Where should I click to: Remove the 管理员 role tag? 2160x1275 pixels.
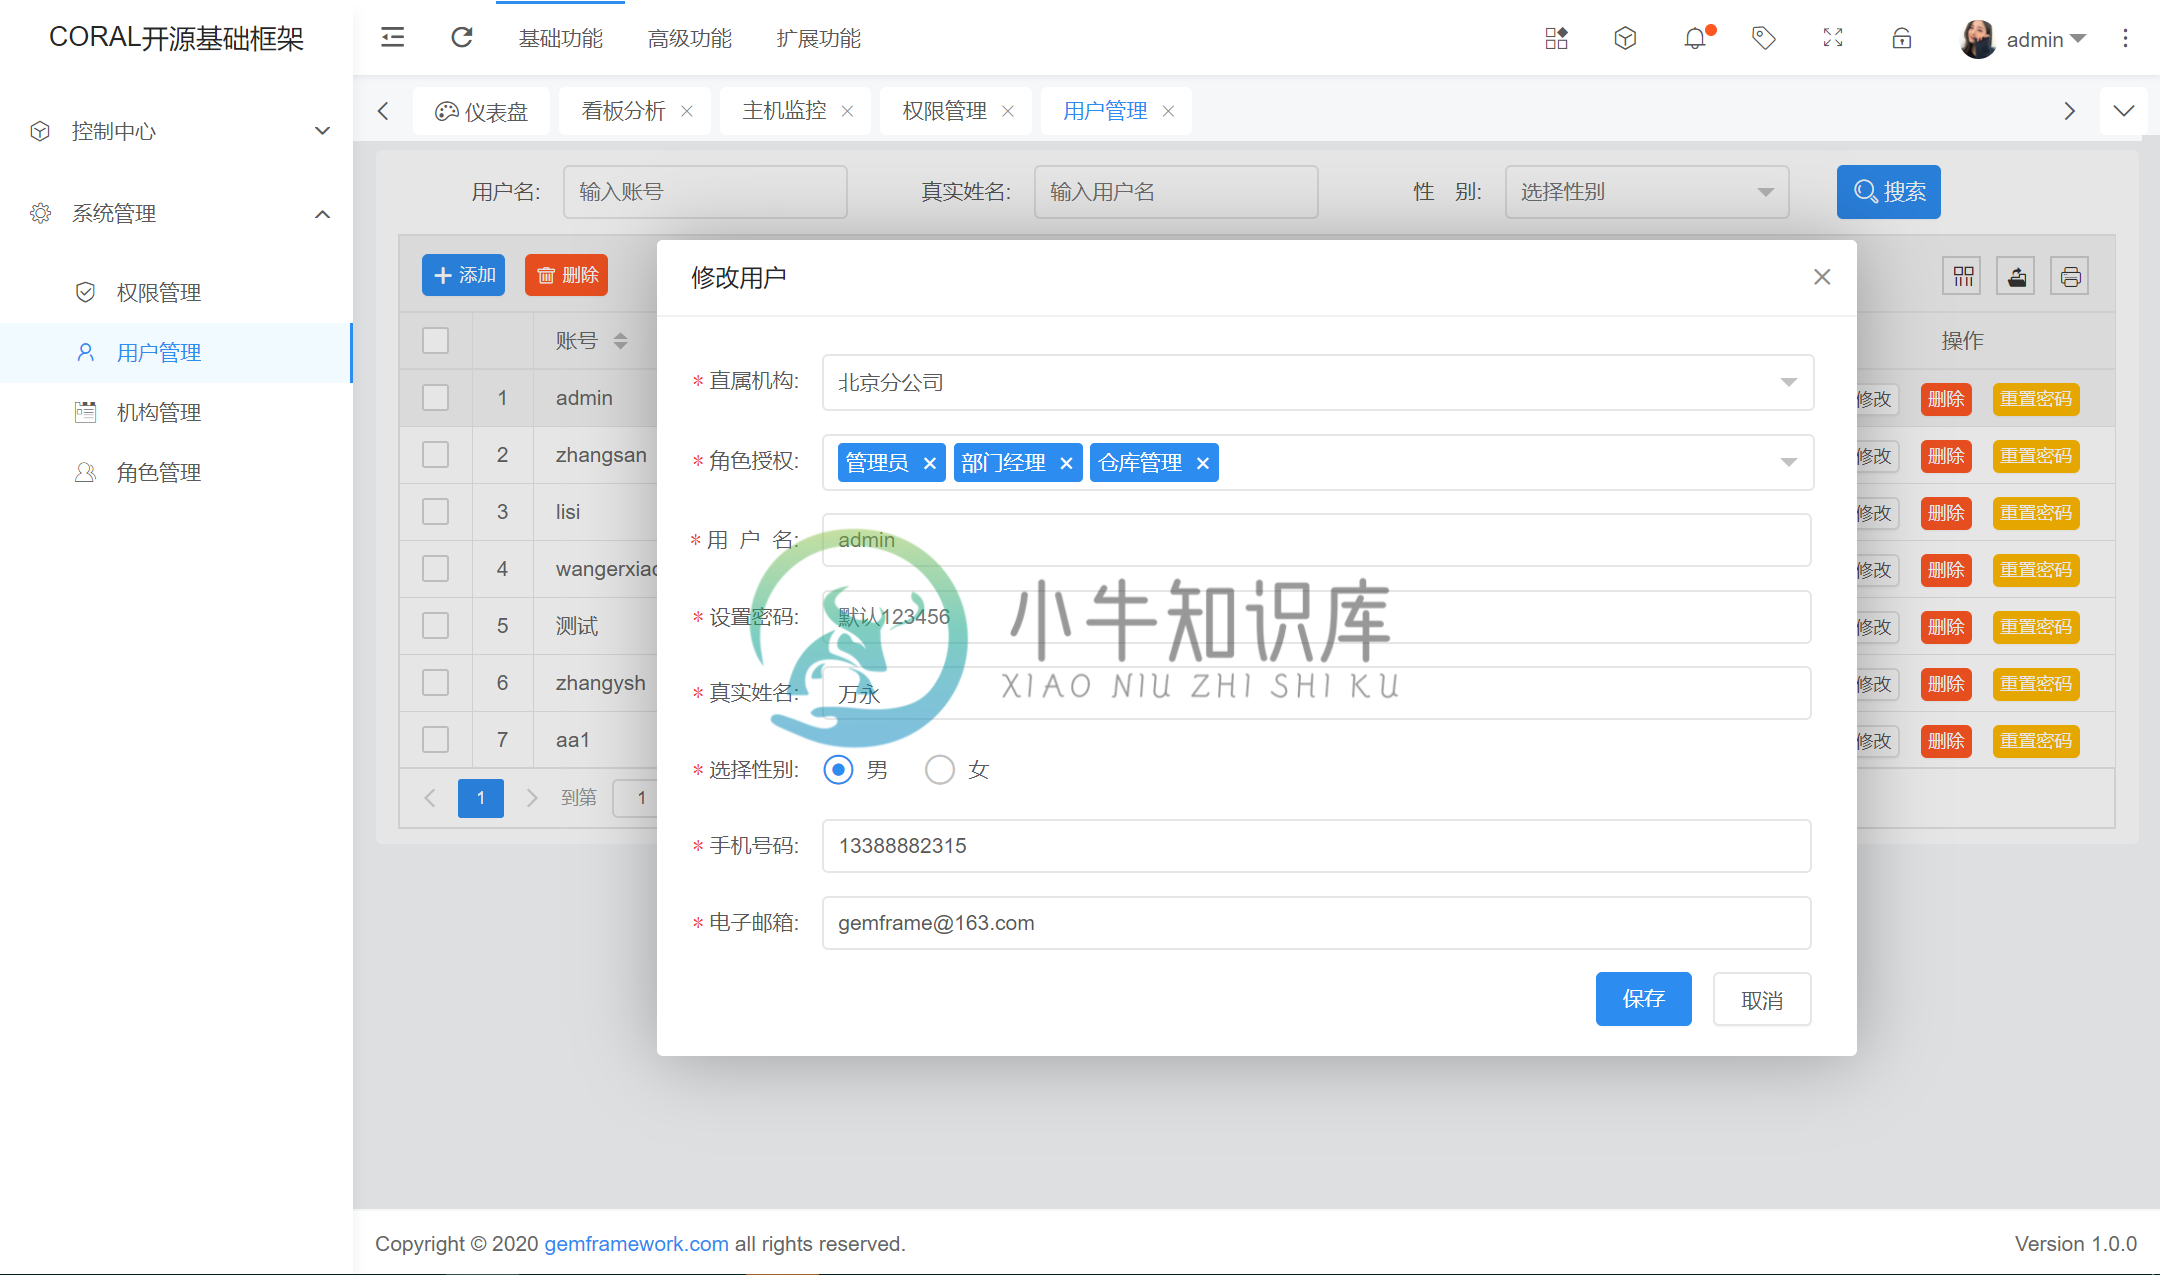[929, 463]
